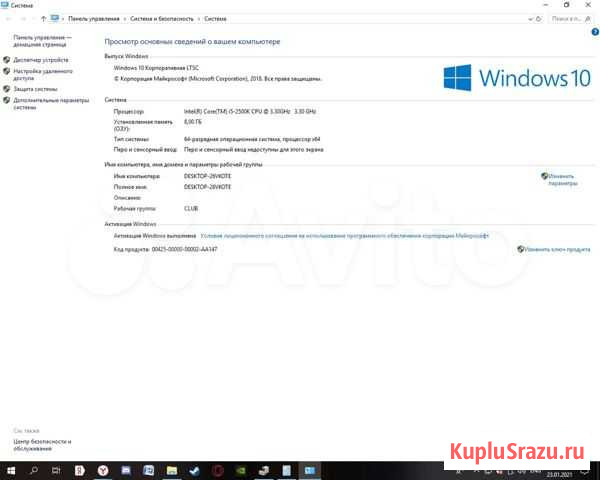
Task: Open the notification center icon
Action: (x=585, y=471)
